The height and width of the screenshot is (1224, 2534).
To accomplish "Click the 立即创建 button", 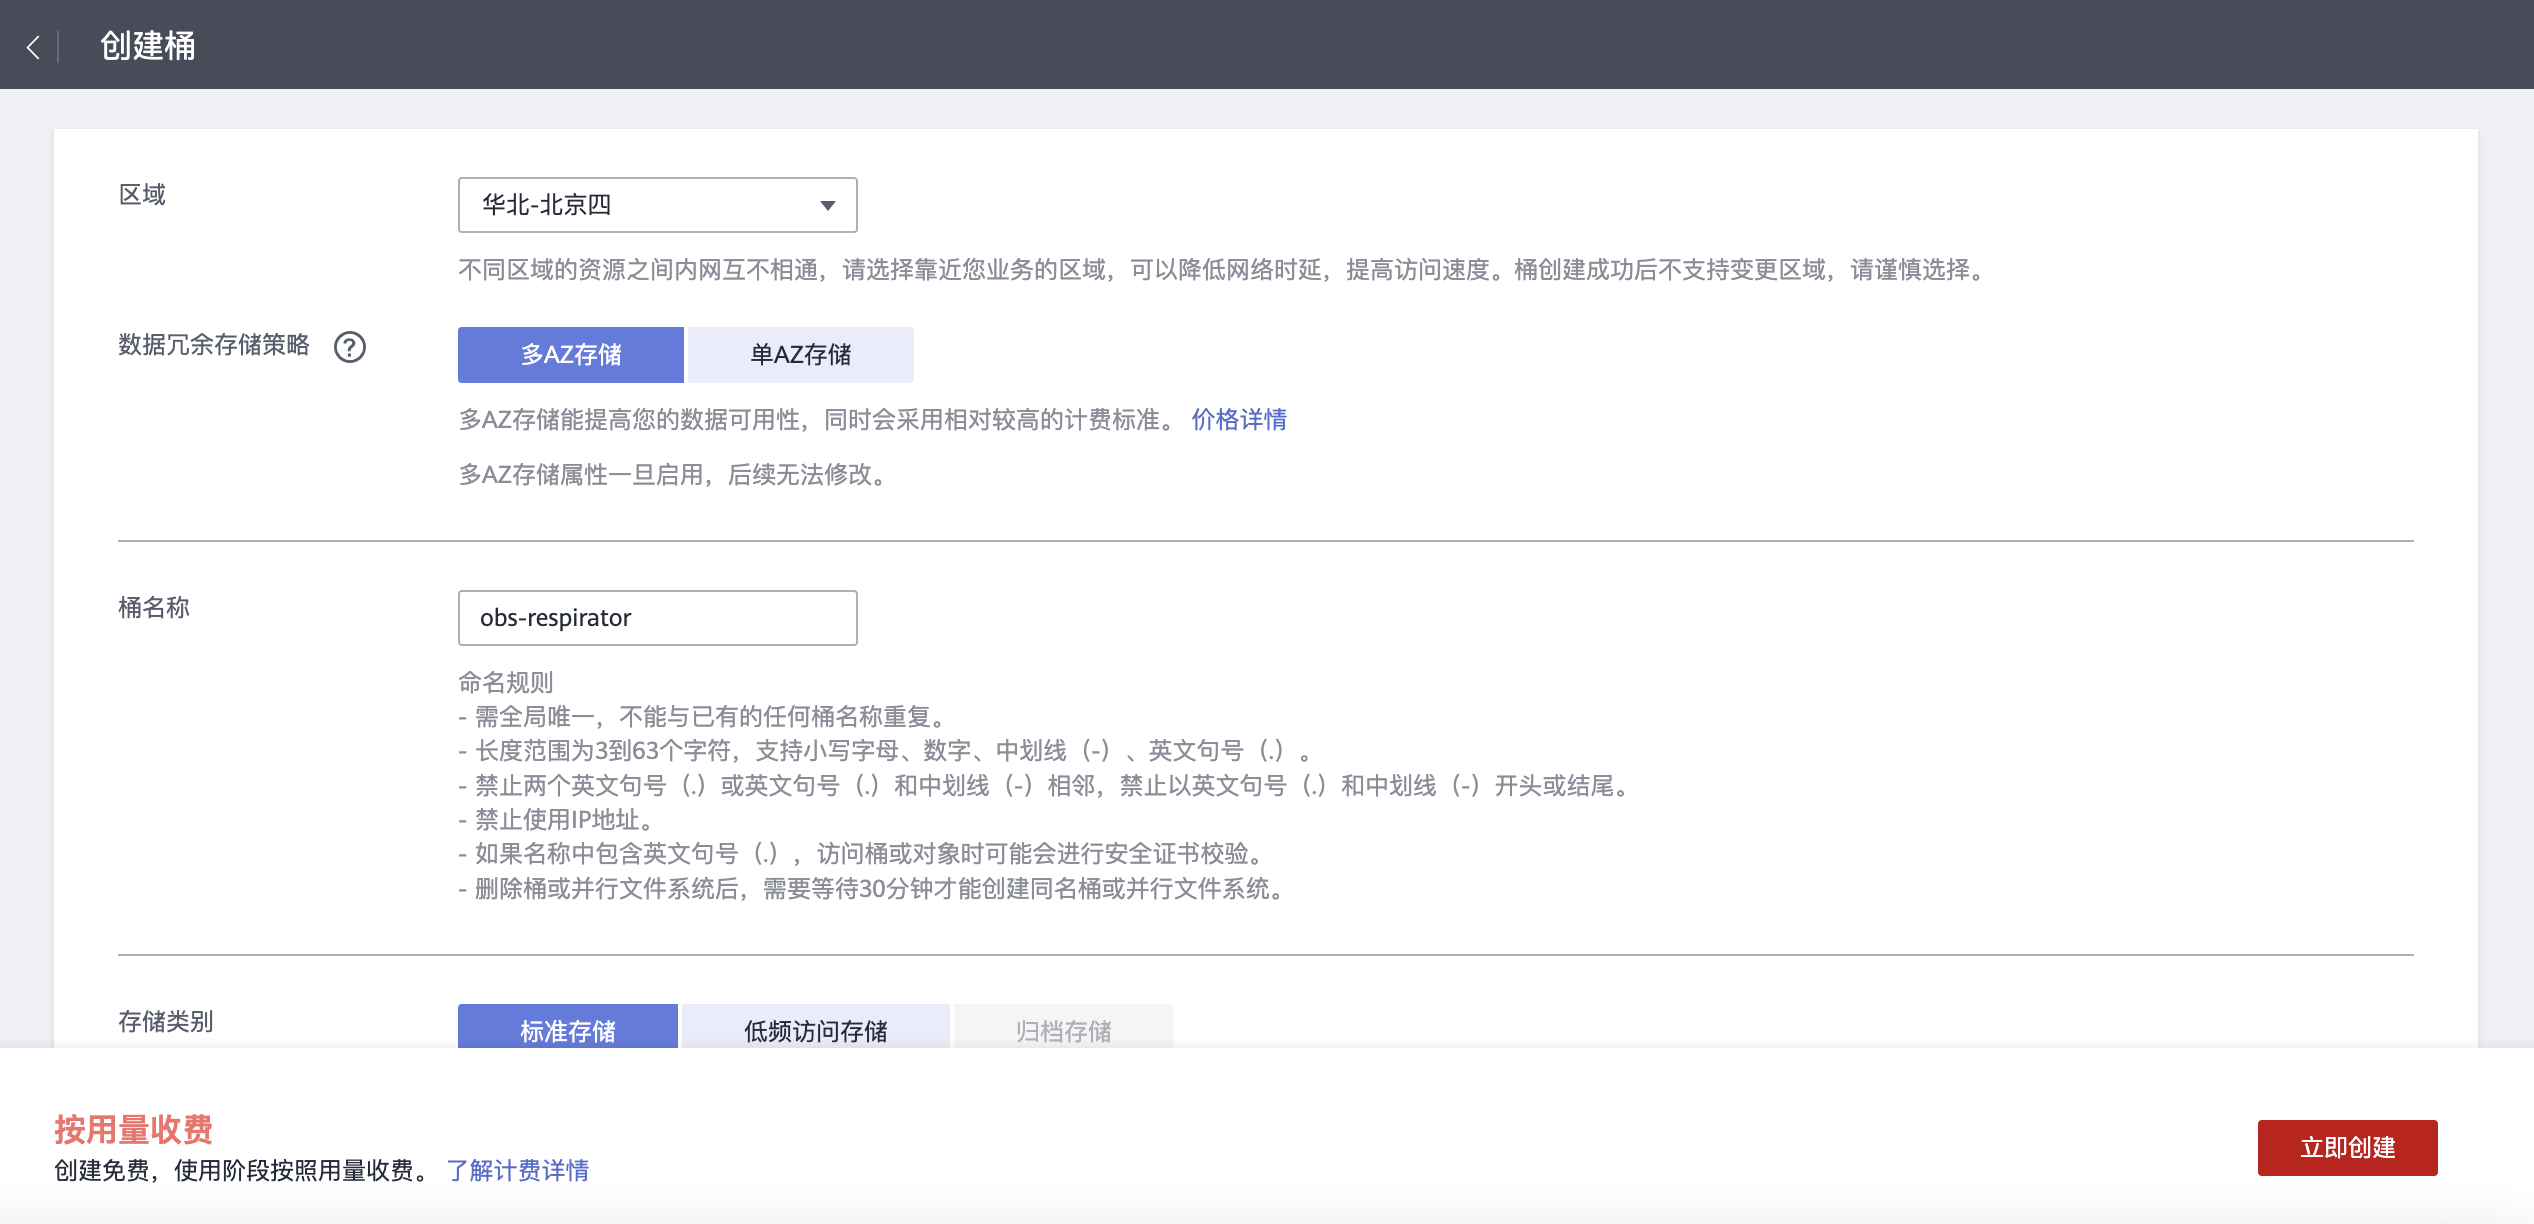I will click(x=2346, y=1147).
